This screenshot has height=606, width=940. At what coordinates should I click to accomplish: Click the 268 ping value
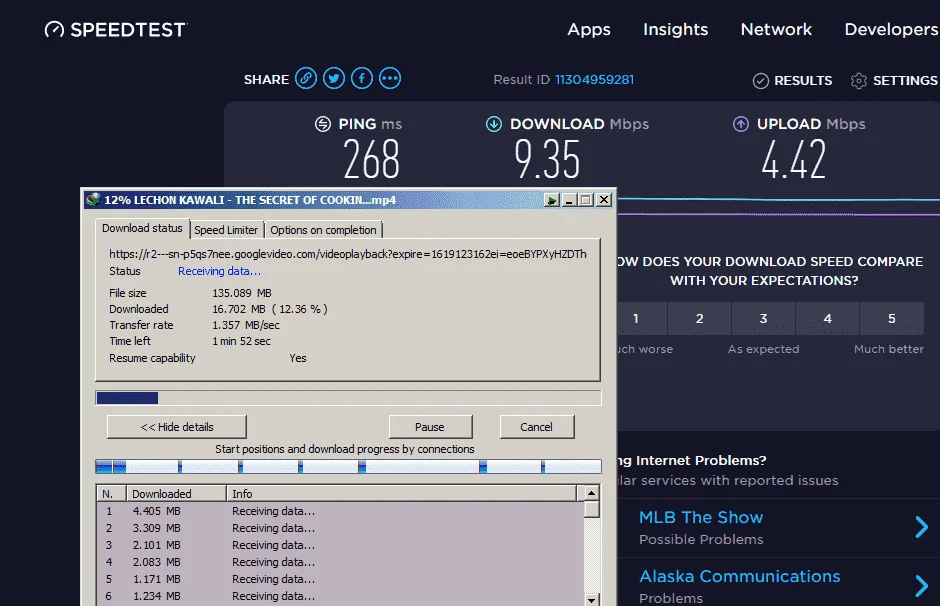(371, 159)
